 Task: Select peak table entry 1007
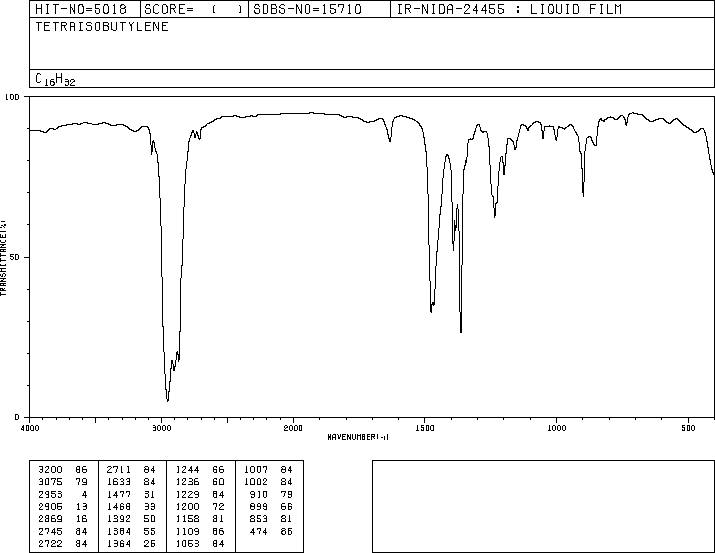click(256, 470)
